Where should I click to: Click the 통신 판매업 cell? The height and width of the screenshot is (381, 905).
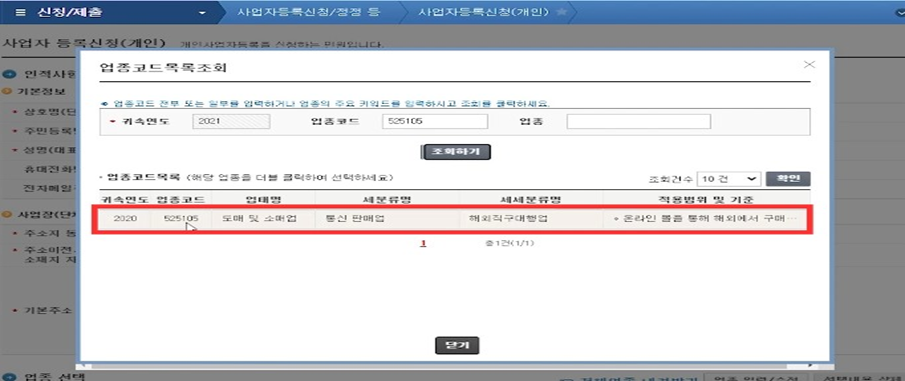387,219
